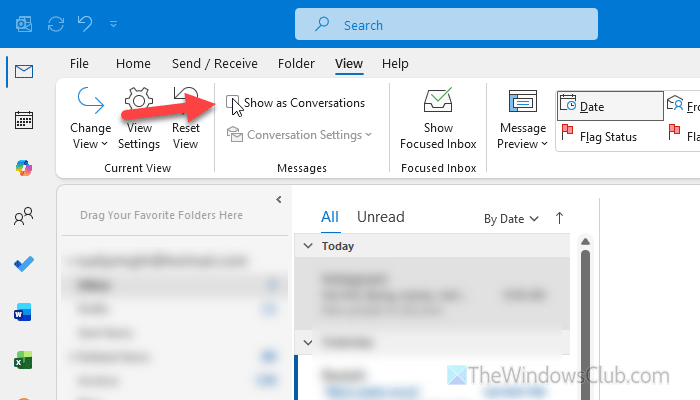Click Show Focused Inbox button
This screenshot has width=700, height=400.
pos(438,118)
